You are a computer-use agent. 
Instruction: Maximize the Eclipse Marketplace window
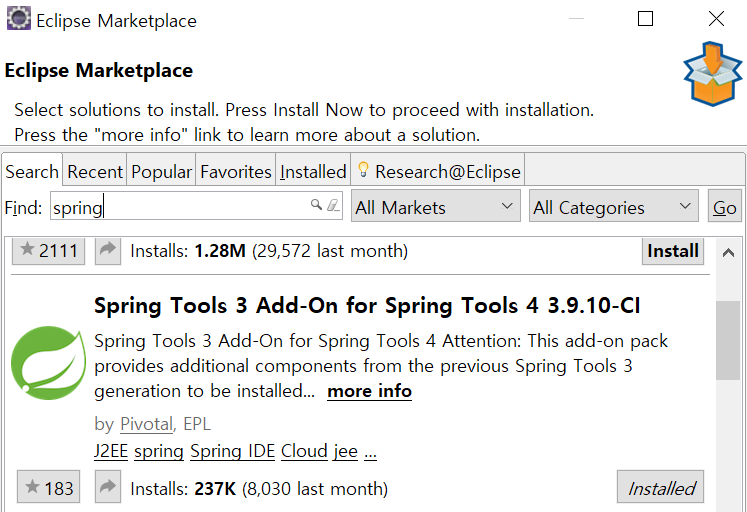pos(645,19)
